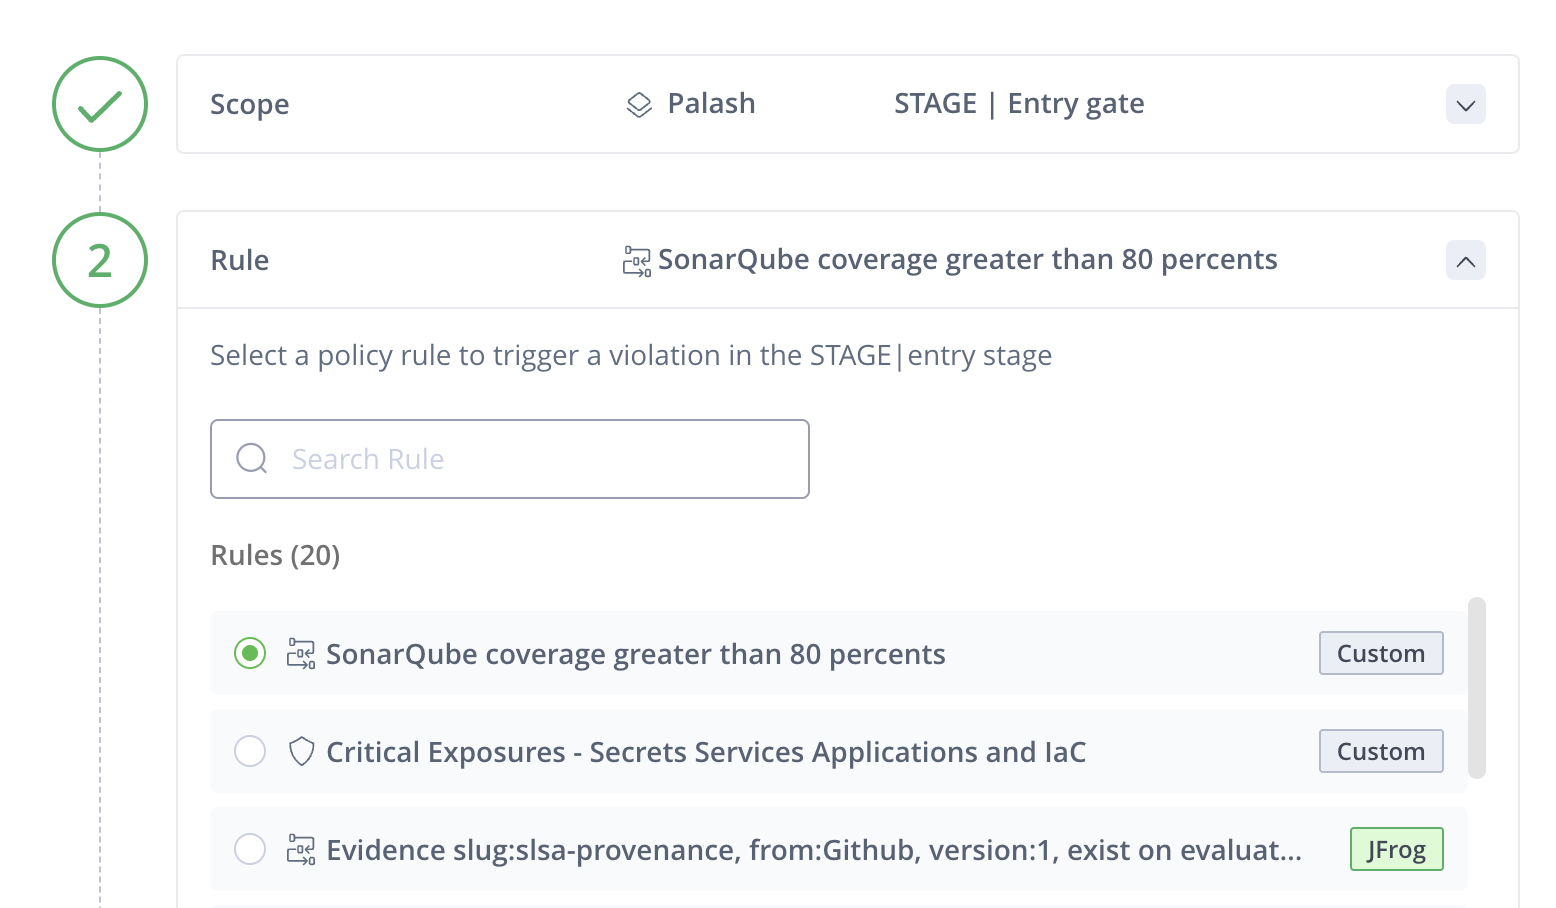Click the Scope section header label
Viewport: 1556px width, 908px height.
tap(249, 104)
